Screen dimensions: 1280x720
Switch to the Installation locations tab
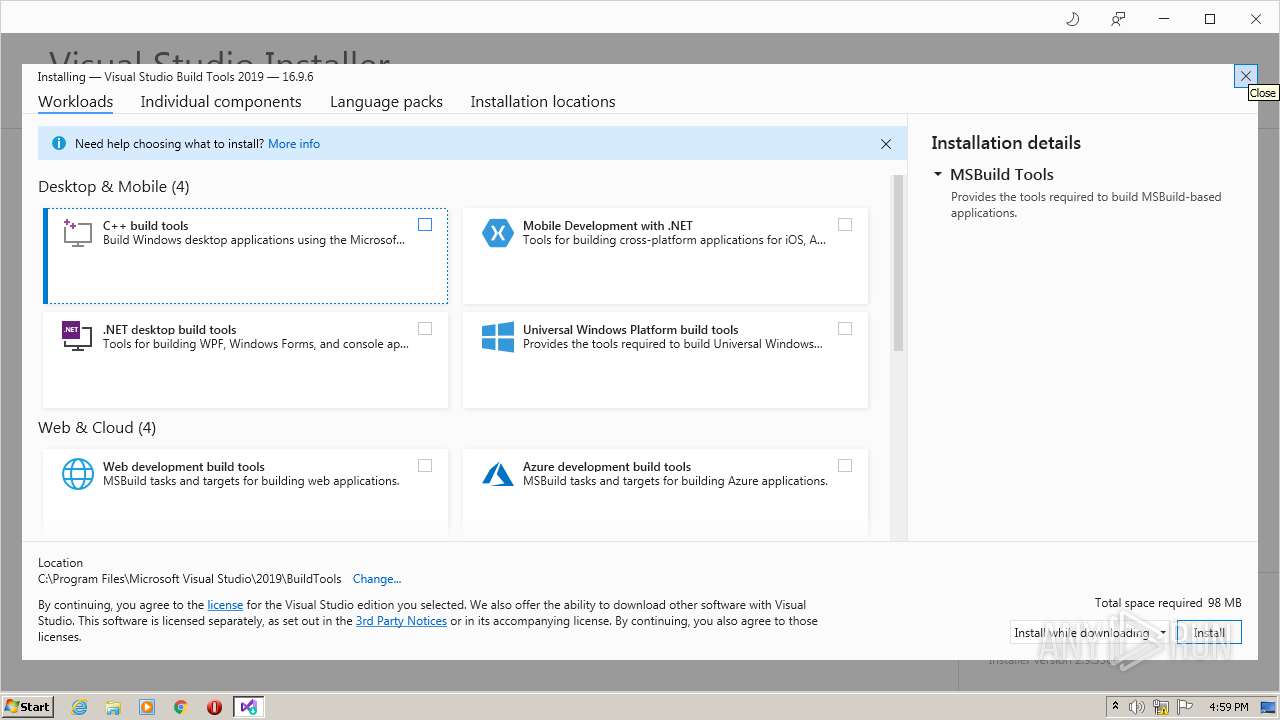(543, 102)
